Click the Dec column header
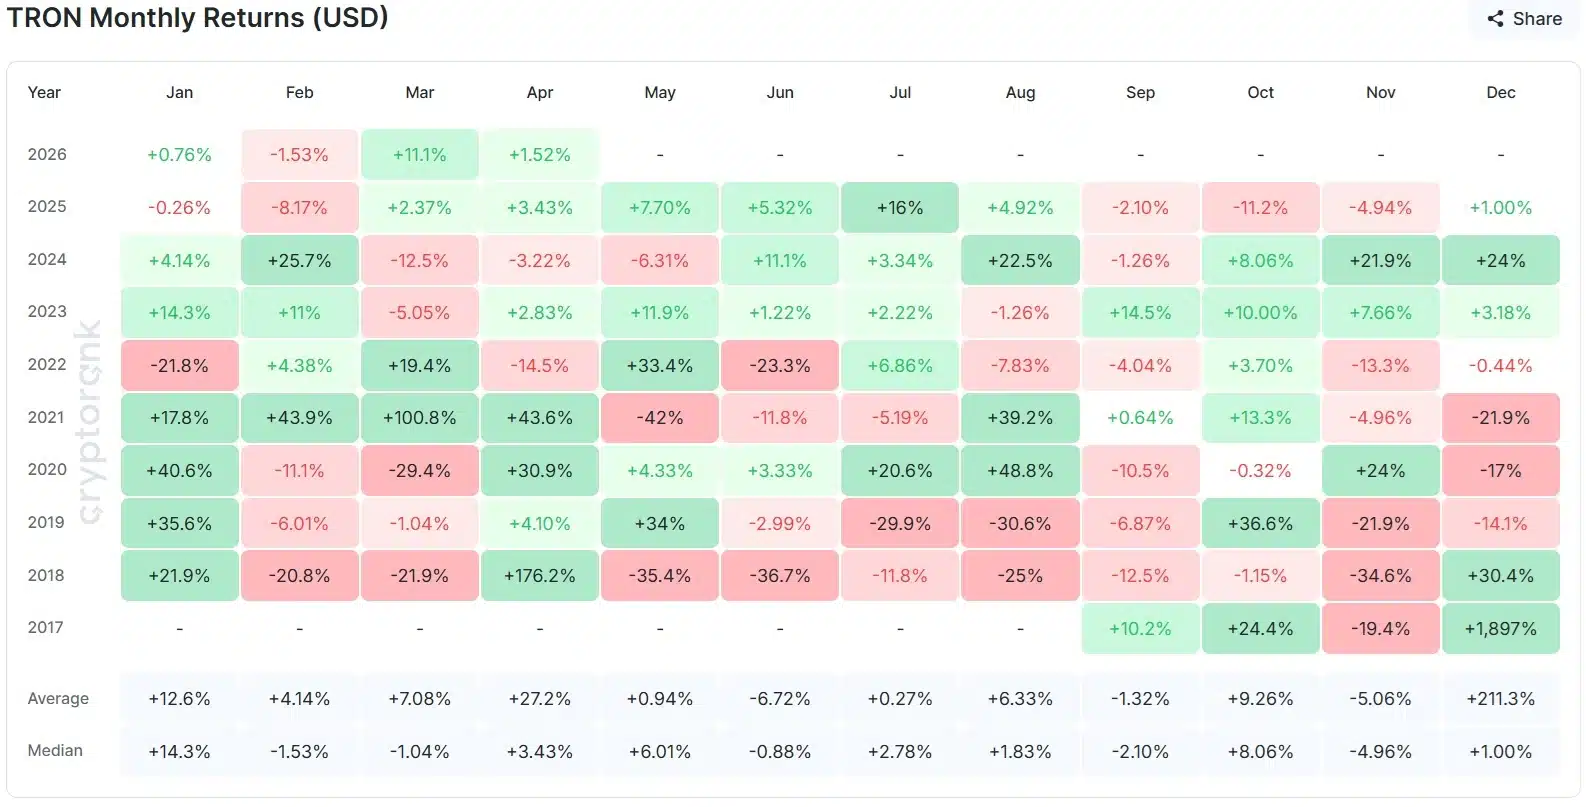This screenshot has height=807, width=1586. coord(1500,93)
